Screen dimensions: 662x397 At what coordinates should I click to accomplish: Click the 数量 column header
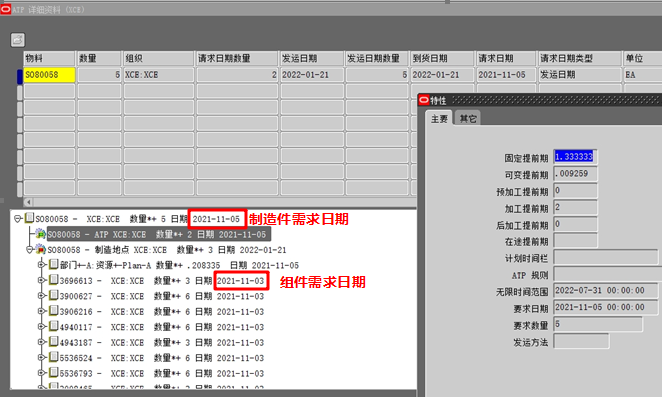[99, 58]
